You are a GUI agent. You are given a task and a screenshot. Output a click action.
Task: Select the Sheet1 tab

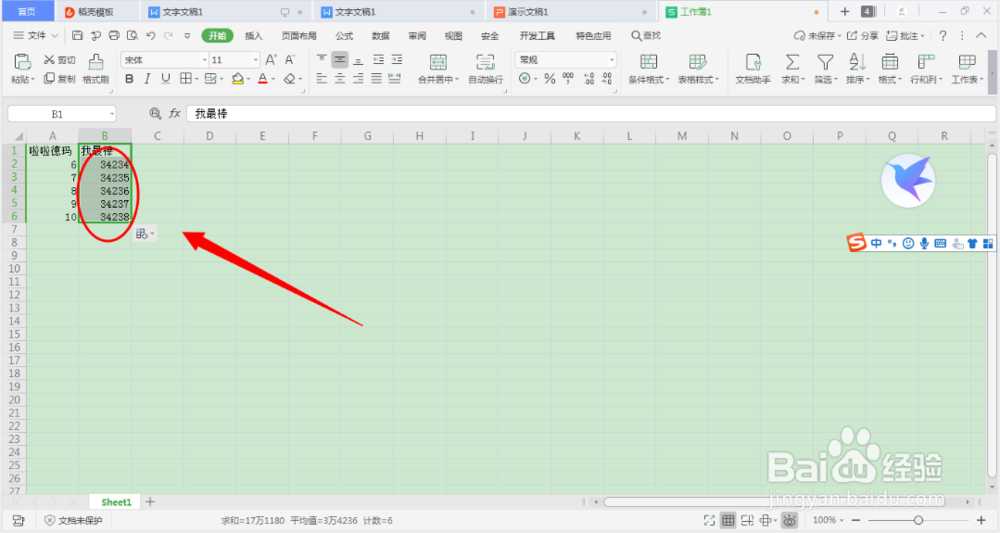(116, 502)
